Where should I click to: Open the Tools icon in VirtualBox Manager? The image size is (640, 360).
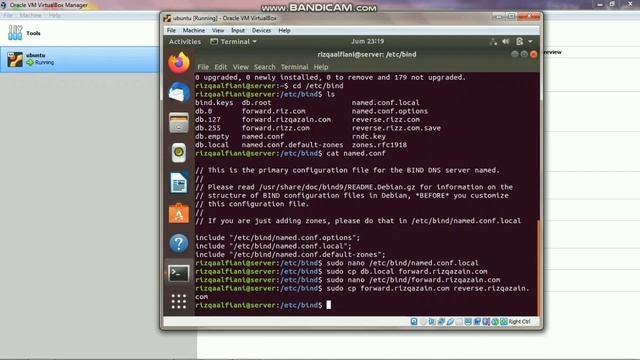(15, 33)
